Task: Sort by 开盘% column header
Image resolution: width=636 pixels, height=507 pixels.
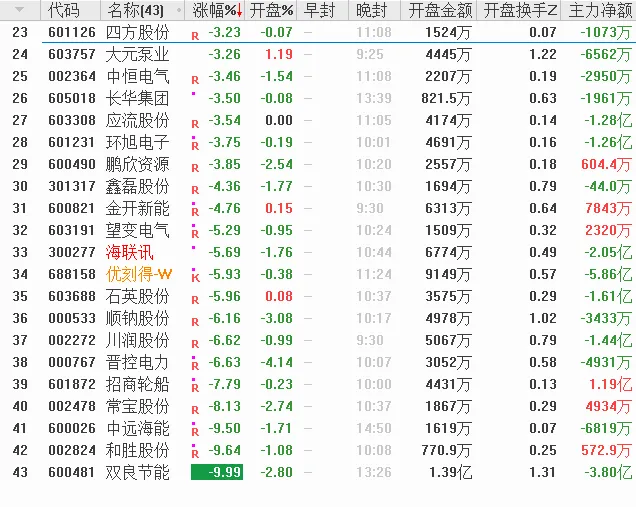Action: [x=271, y=10]
